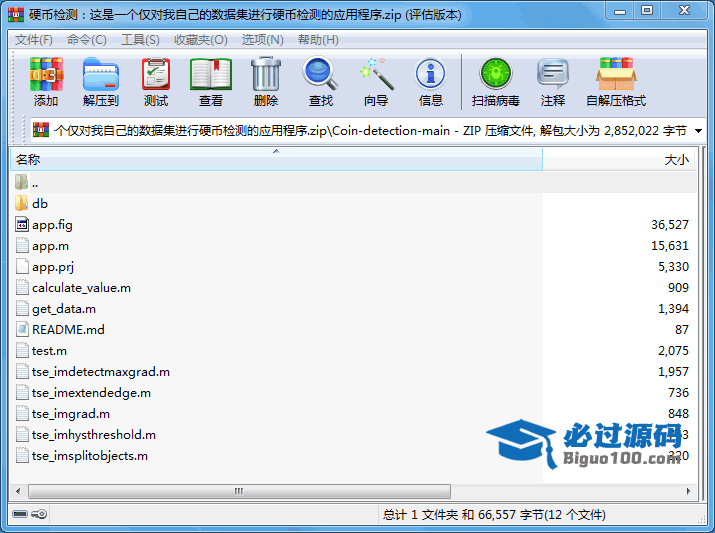Select the app.m file row
The height and width of the screenshot is (533, 715).
coord(353,245)
